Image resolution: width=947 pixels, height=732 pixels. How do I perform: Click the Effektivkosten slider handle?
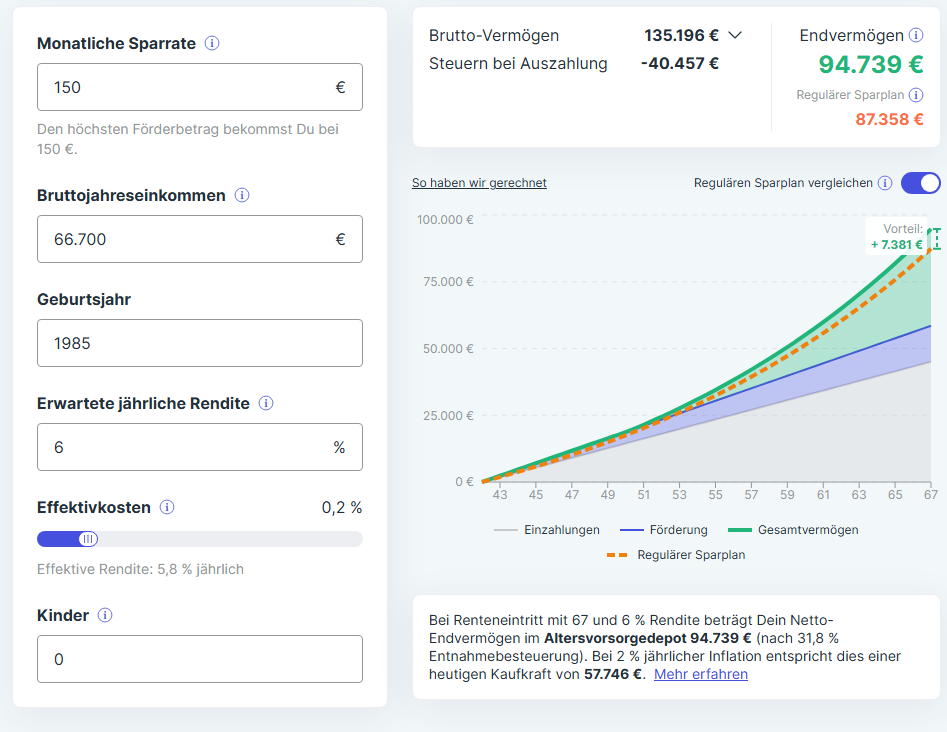pyautogui.click(x=88, y=539)
